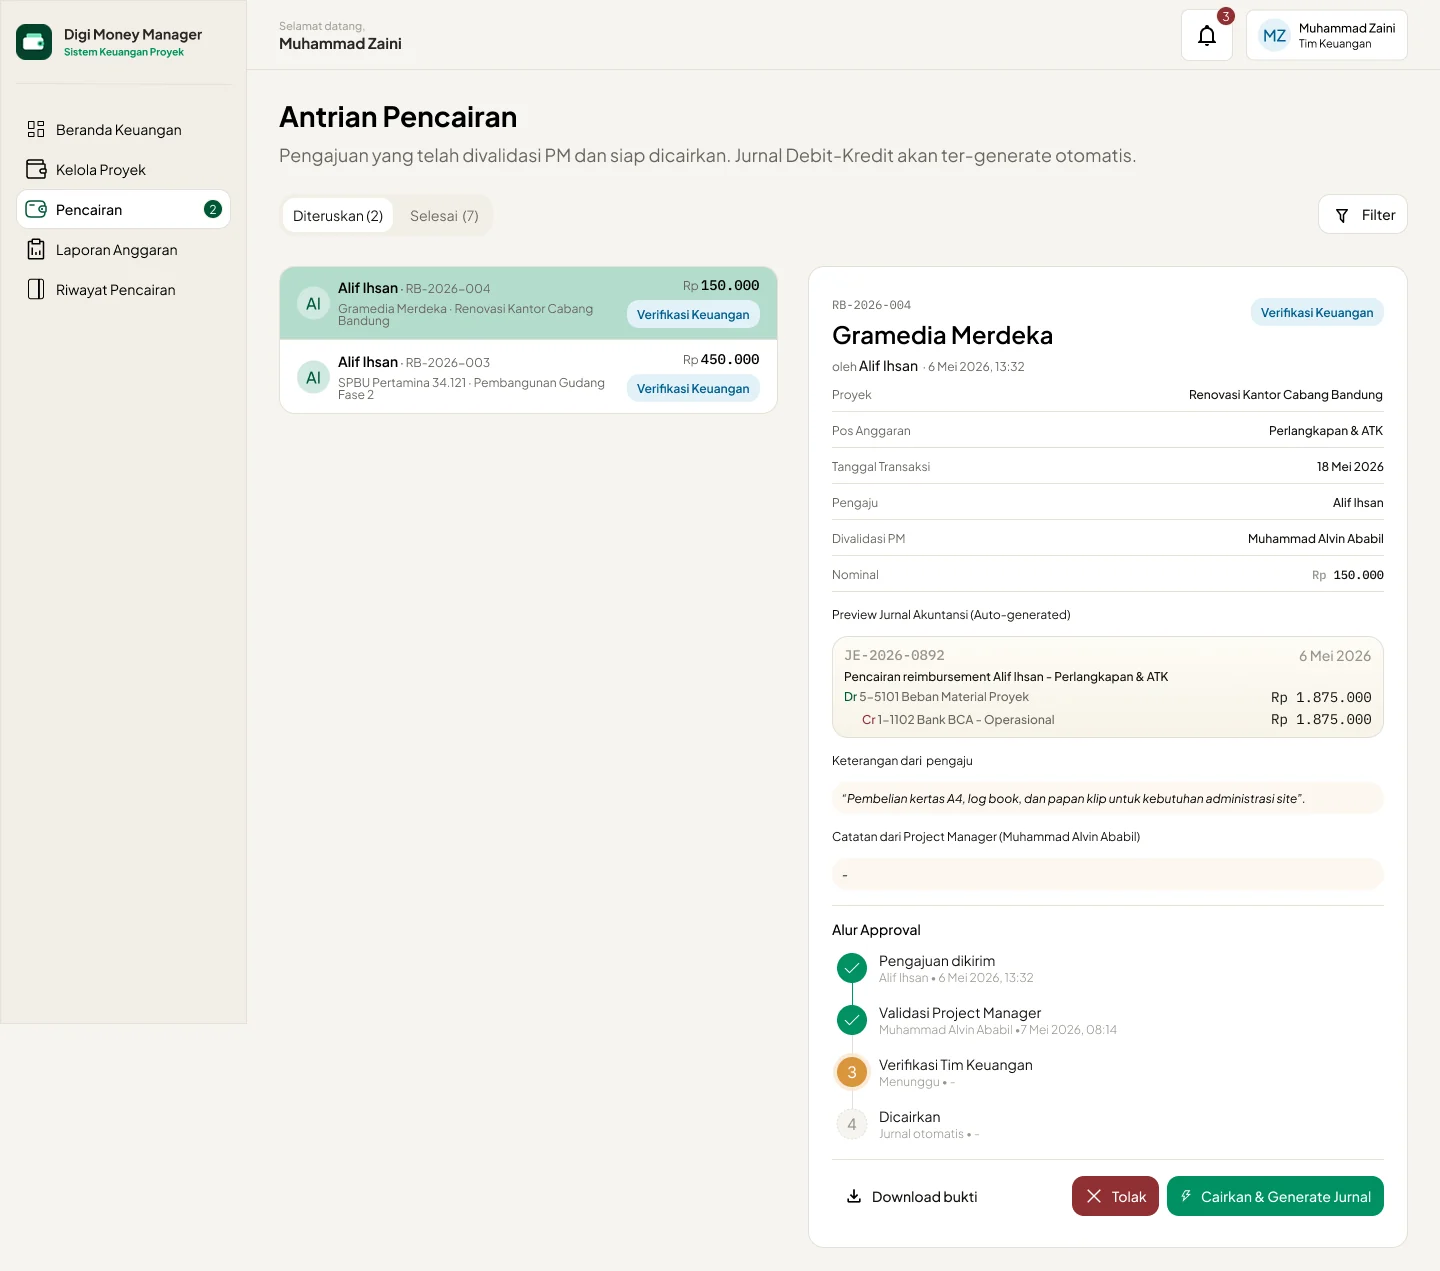
Task: Open the Filter button
Action: (1363, 214)
